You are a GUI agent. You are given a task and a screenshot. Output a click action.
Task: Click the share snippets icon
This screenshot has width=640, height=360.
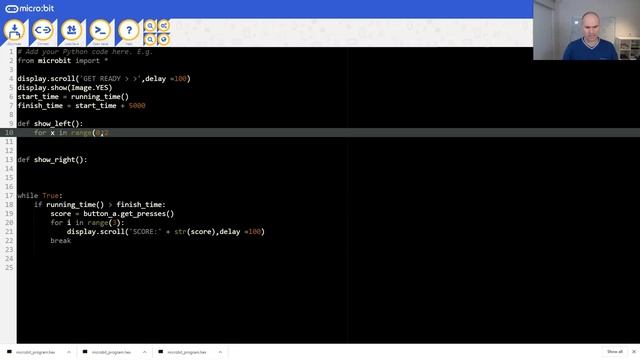click(x=164, y=26)
